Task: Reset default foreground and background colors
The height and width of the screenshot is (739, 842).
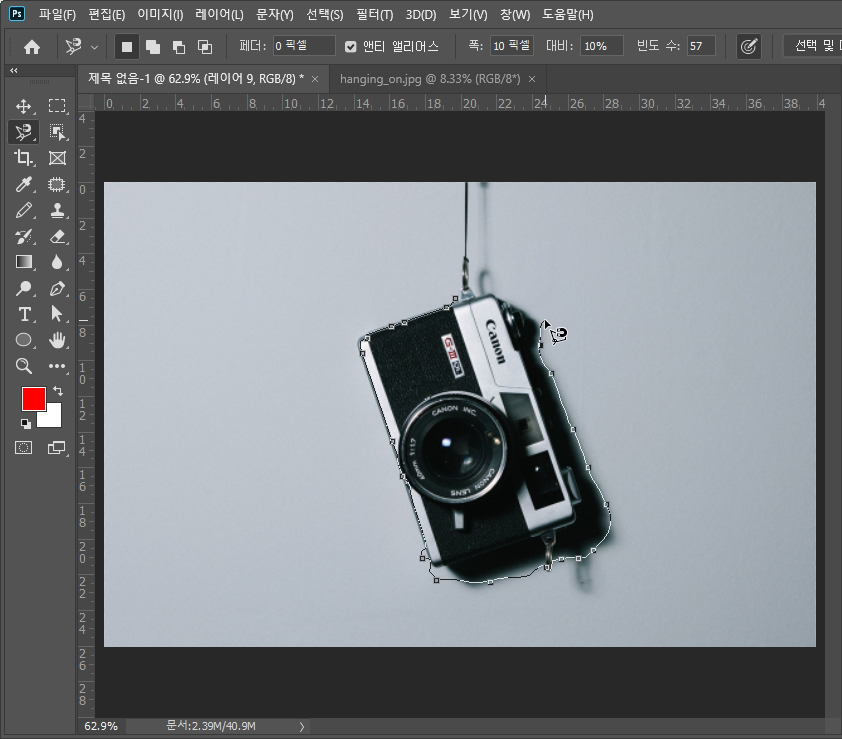Action: point(25,424)
